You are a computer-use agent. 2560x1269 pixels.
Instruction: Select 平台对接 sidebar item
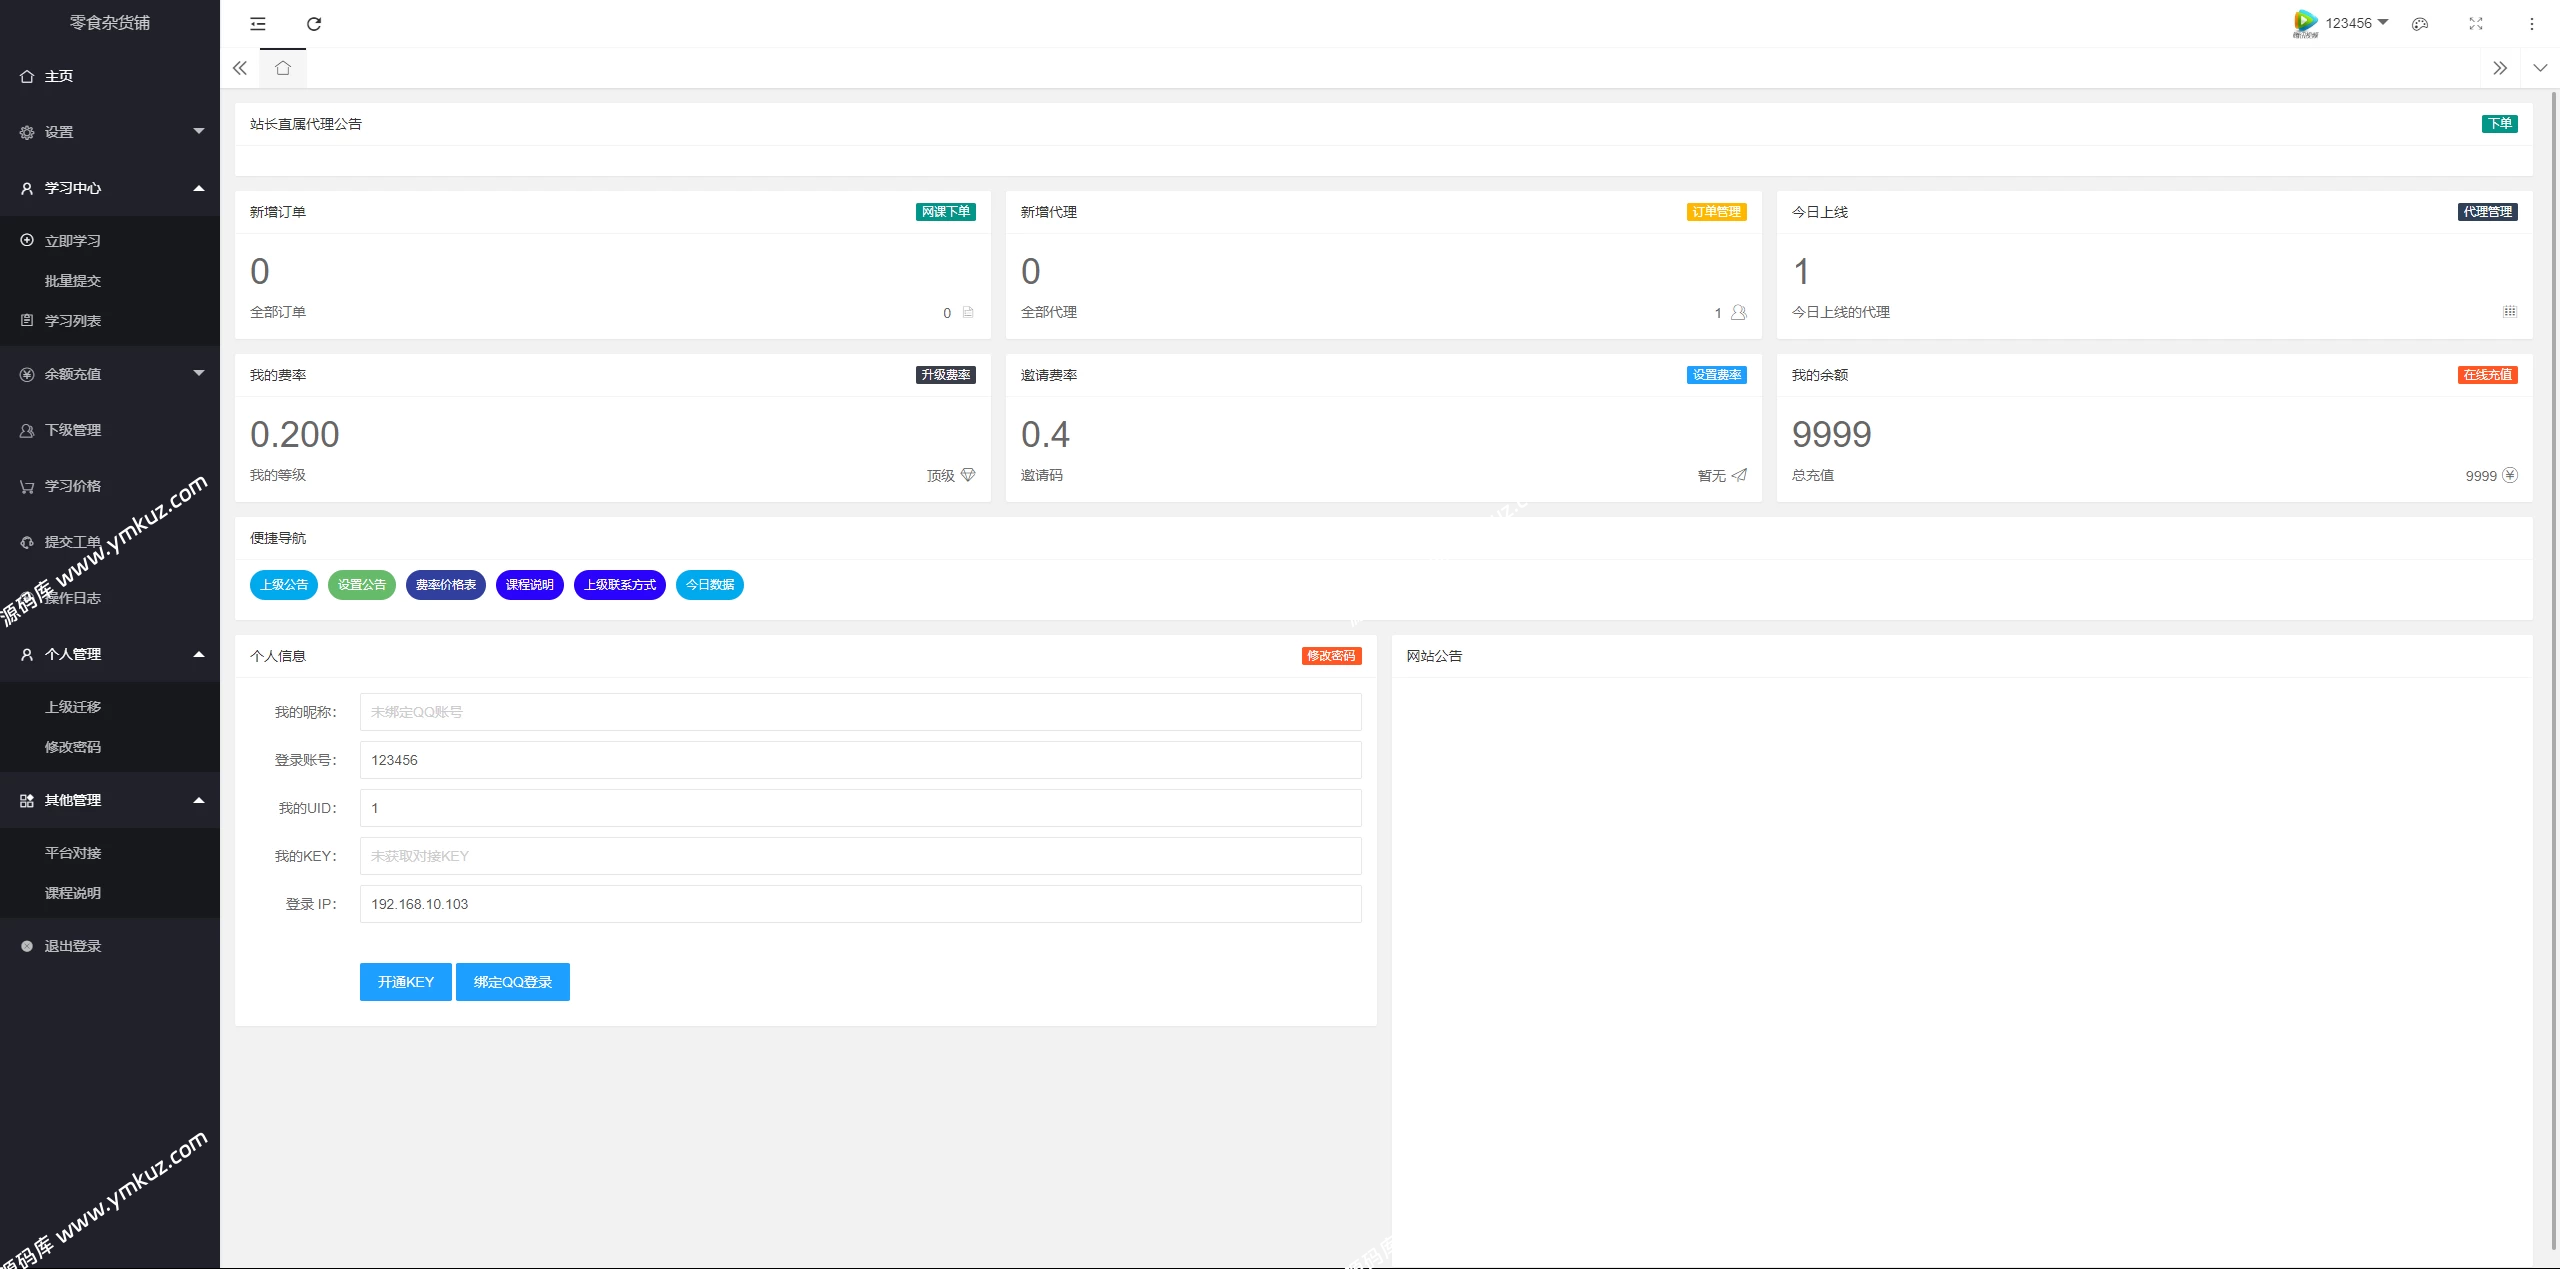tap(73, 853)
